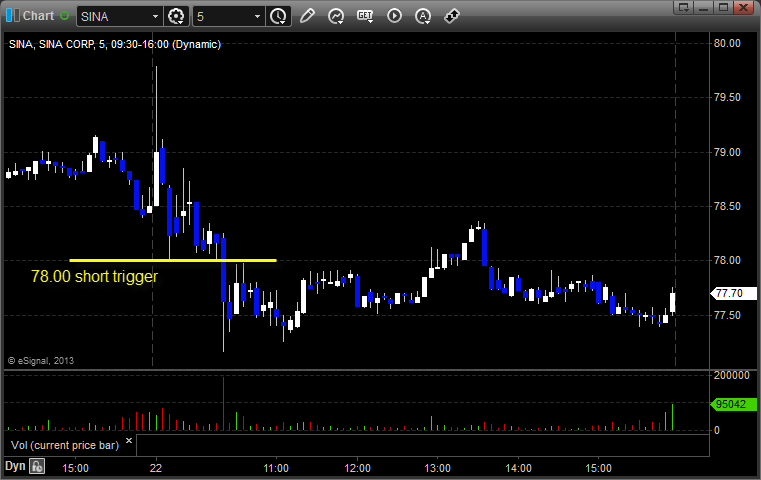This screenshot has width=761, height=480.
Task: Click the 79.00 price axis label
Action: tap(727, 152)
